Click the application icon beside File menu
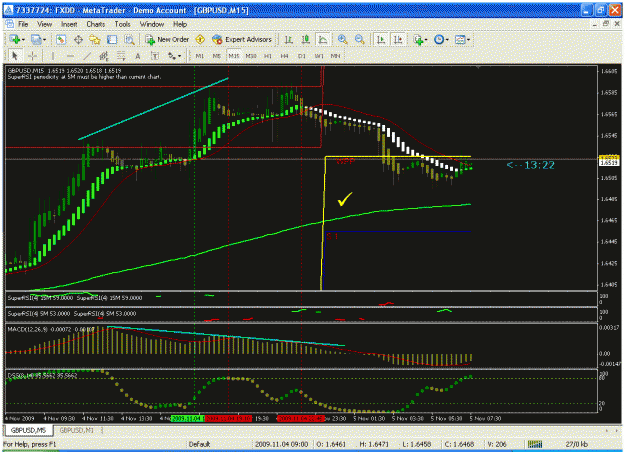This screenshot has height=452, width=625. click(x=9, y=24)
